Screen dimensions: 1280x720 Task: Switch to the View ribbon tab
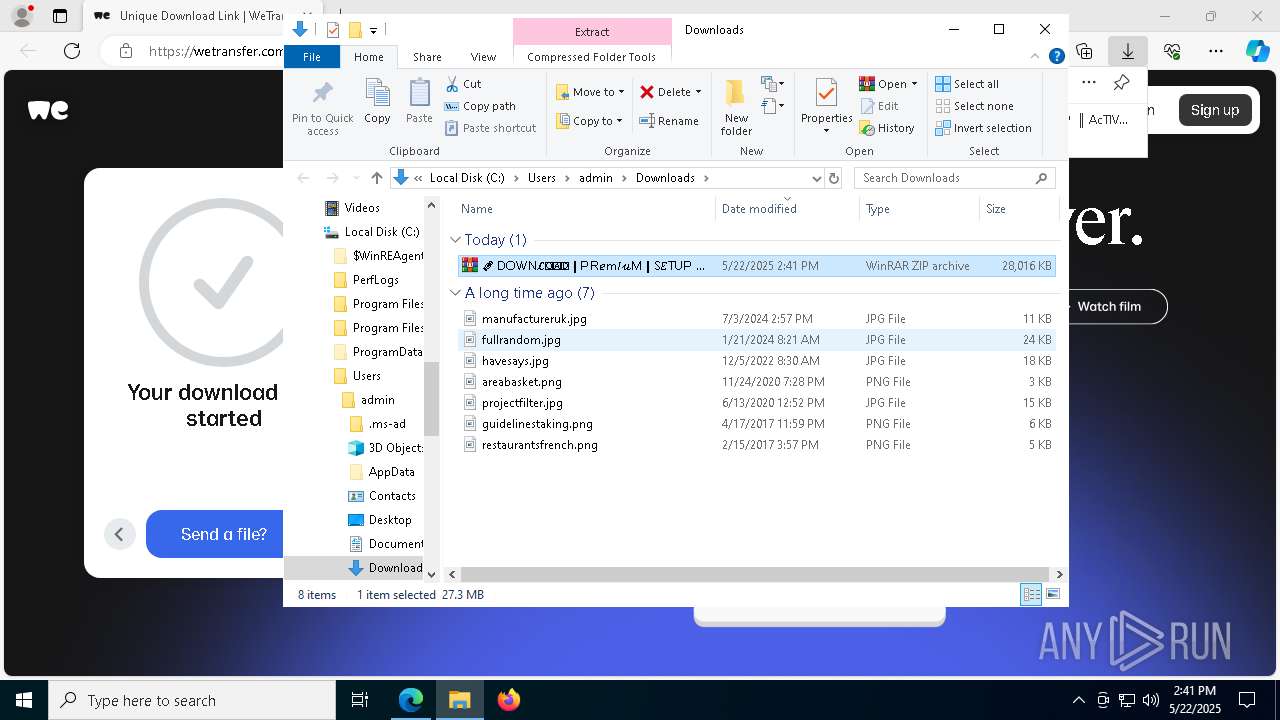(x=483, y=57)
